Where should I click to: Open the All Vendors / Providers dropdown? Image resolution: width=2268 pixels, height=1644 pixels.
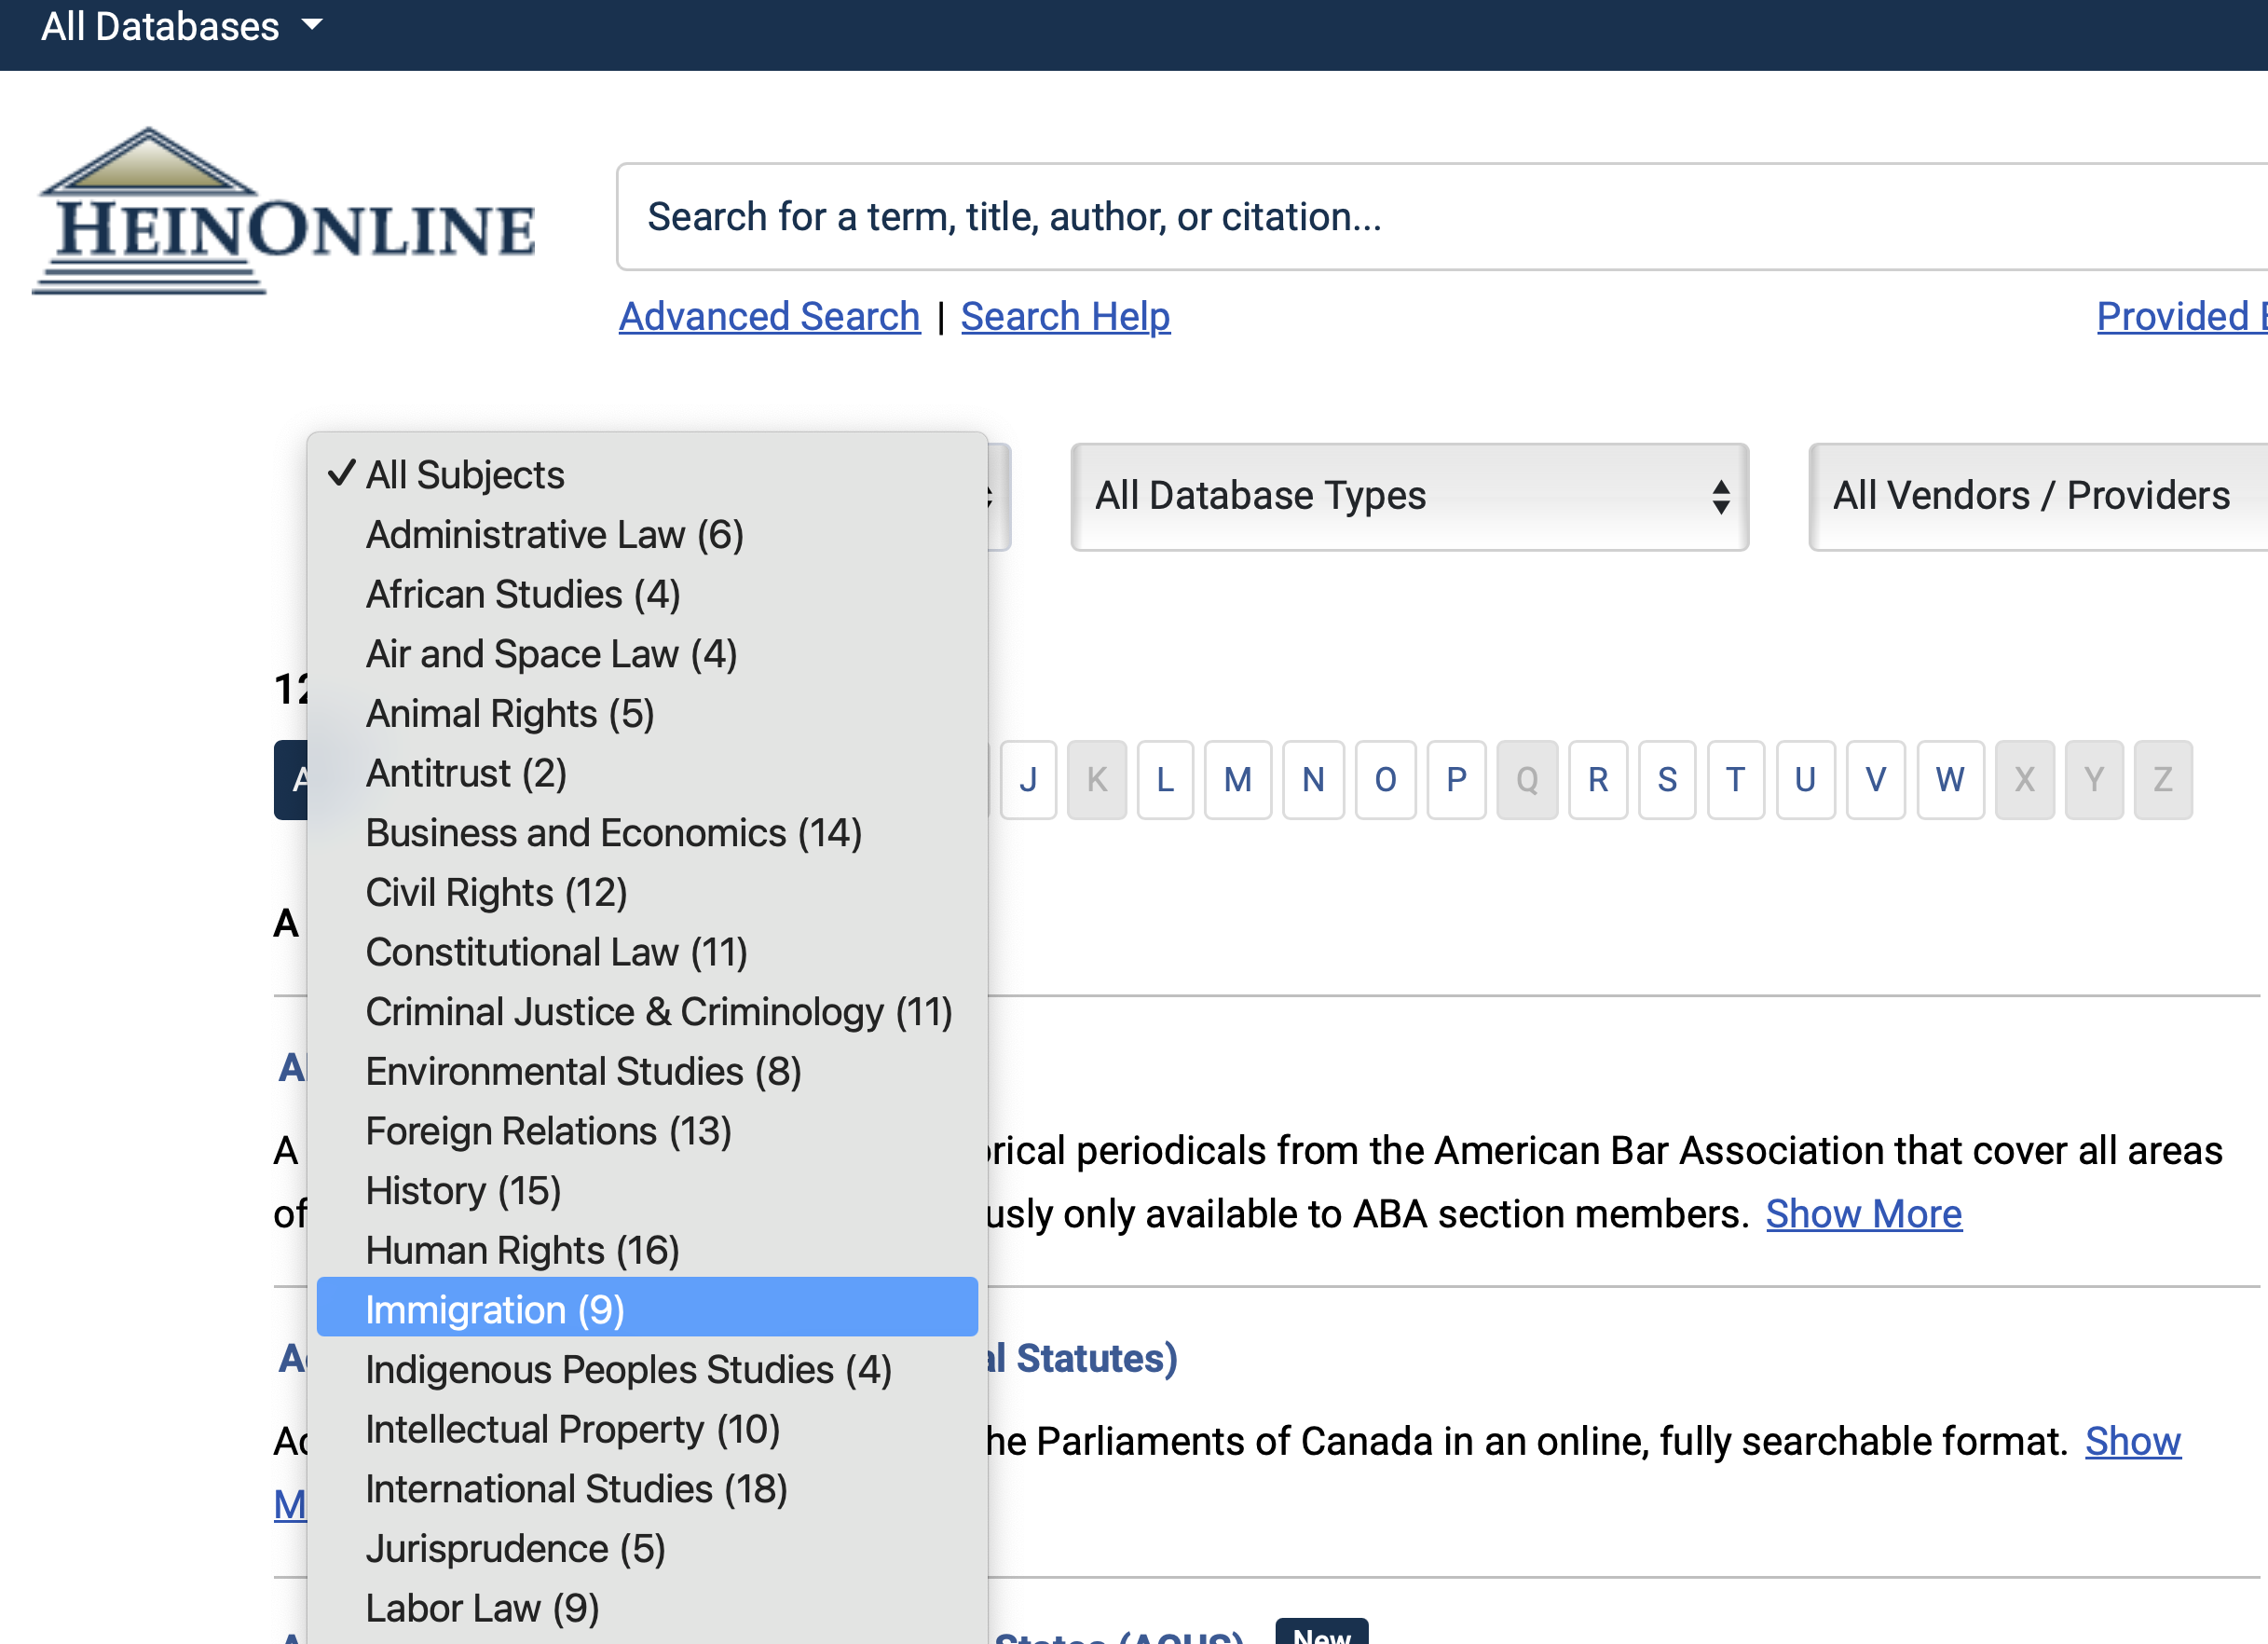click(x=2038, y=497)
